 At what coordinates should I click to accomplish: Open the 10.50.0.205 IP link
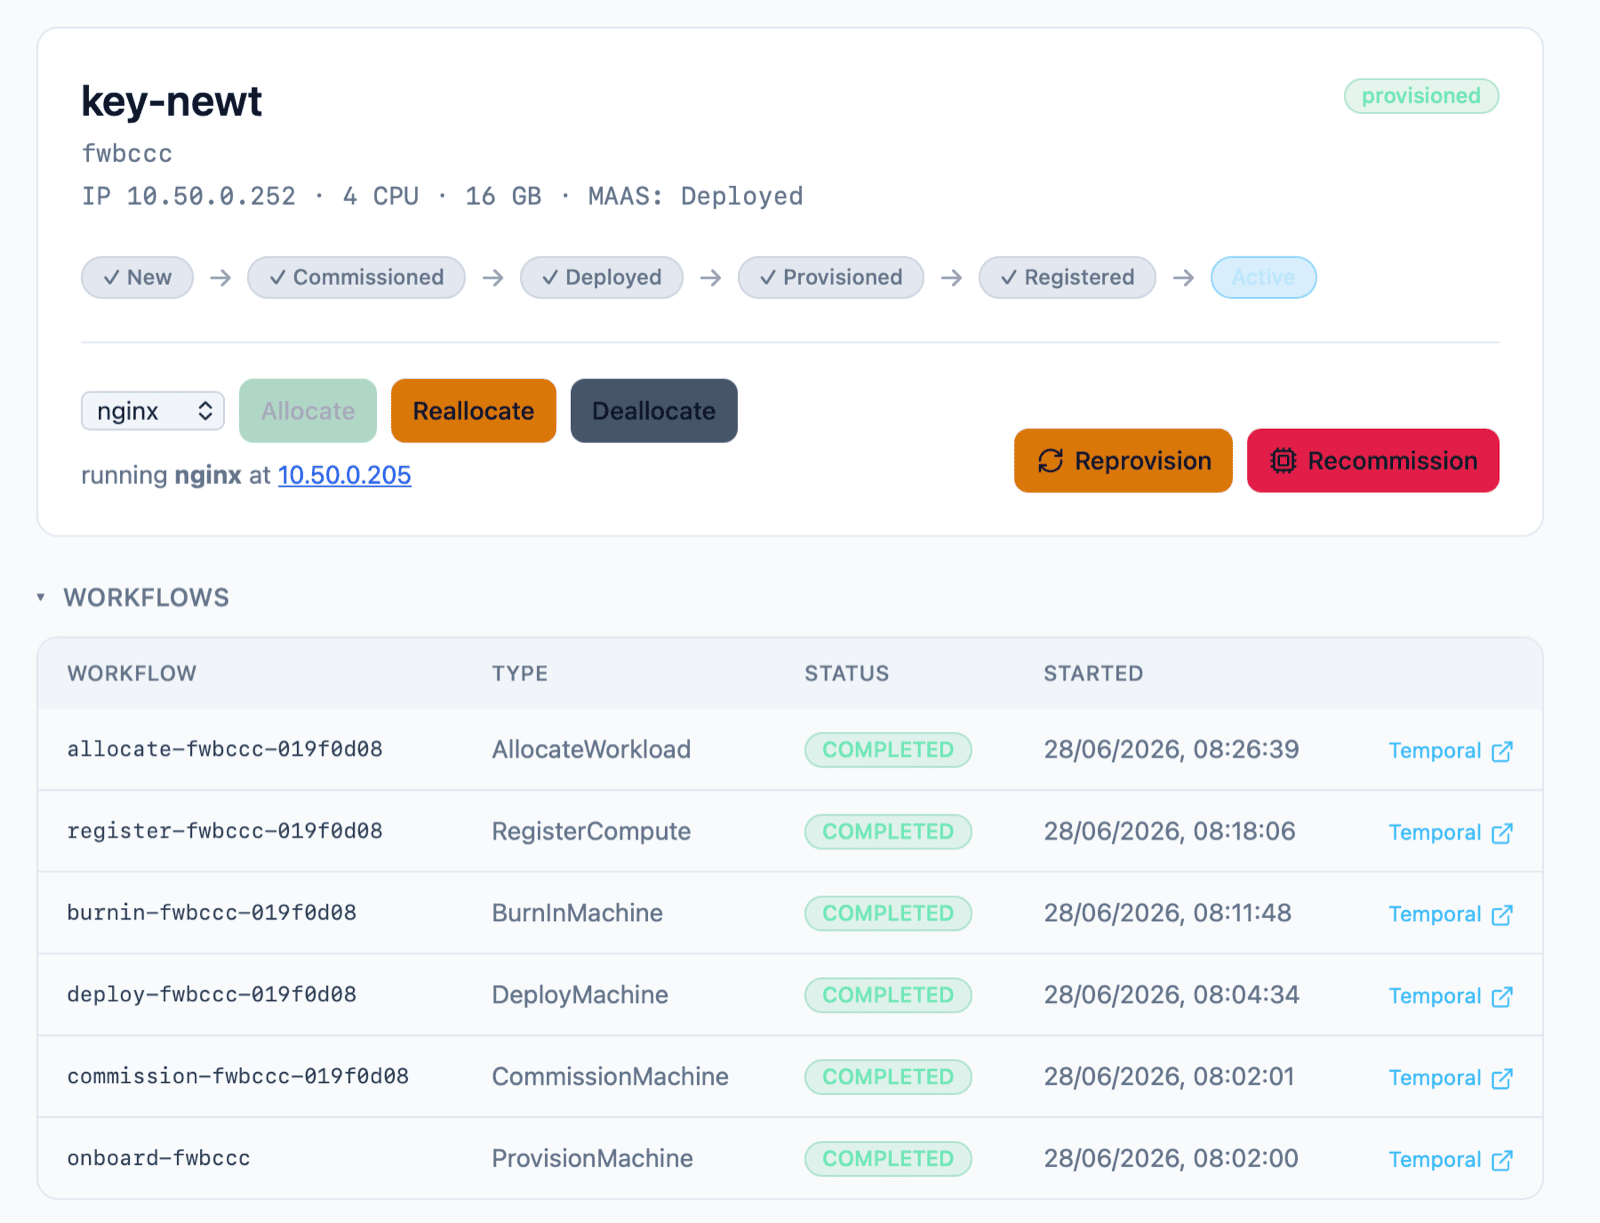click(x=344, y=475)
